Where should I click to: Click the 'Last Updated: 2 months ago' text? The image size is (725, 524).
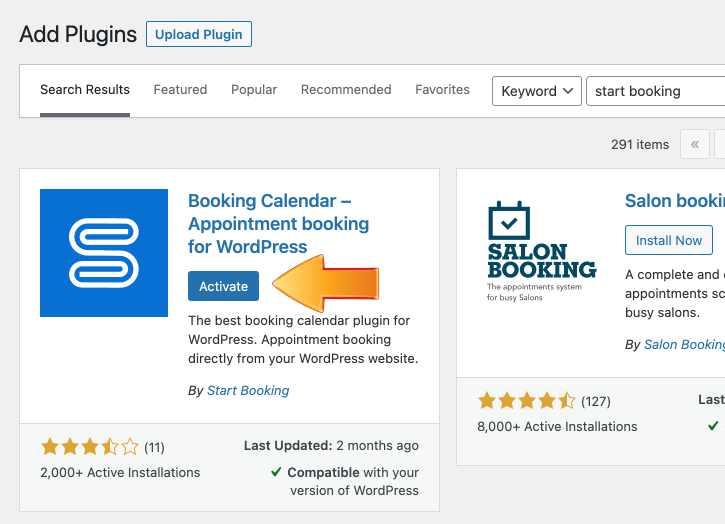(x=331, y=446)
